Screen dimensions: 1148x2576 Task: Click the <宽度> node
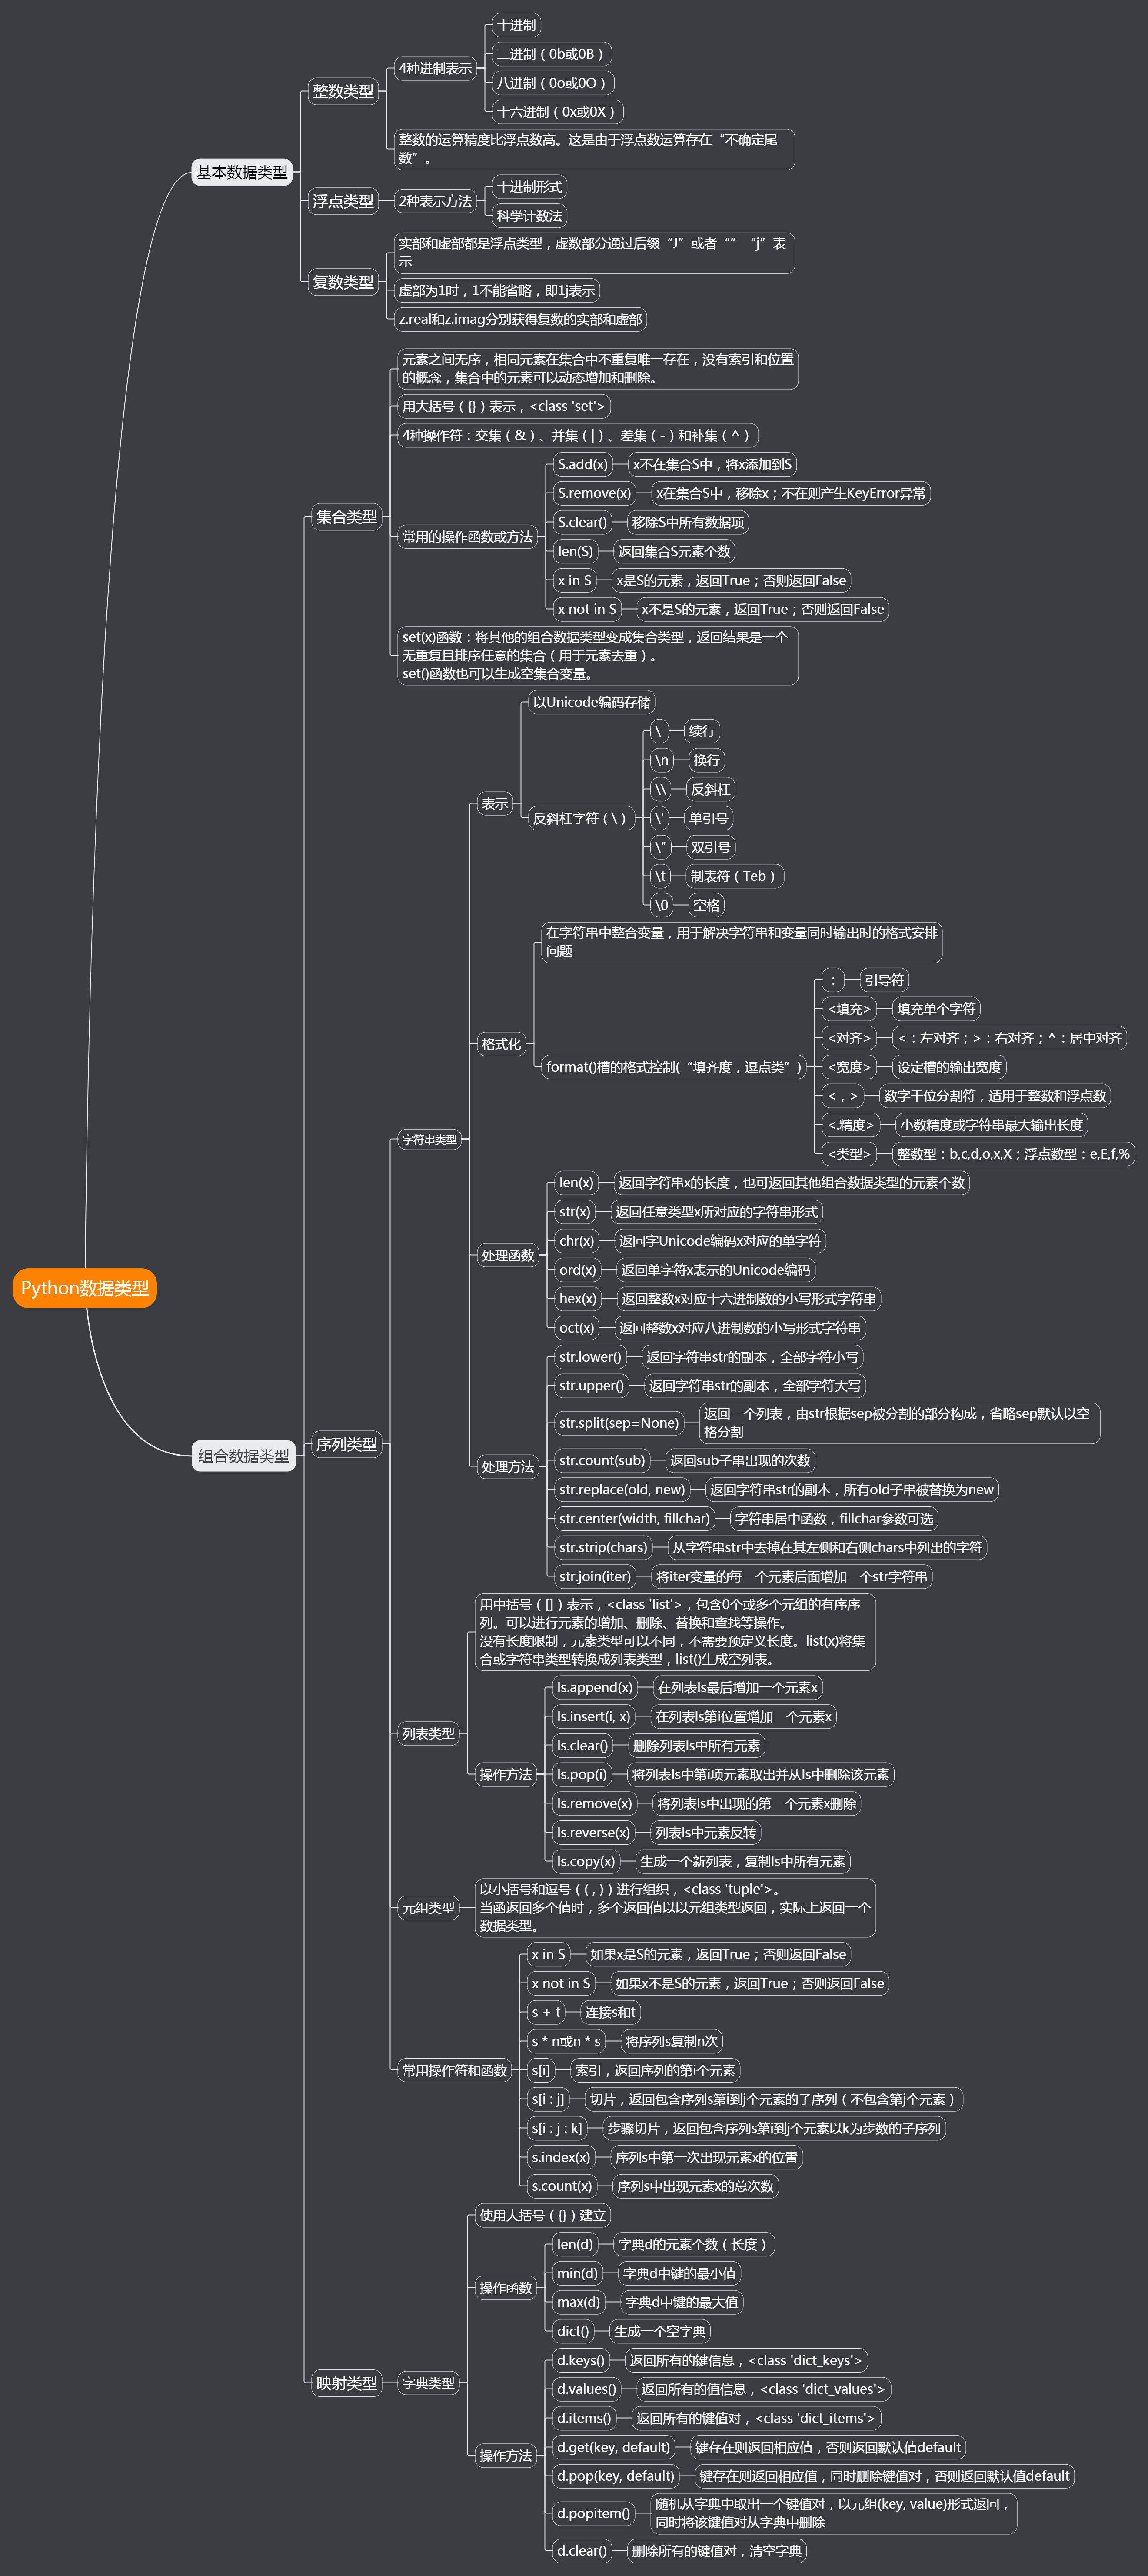click(849, 1067)
